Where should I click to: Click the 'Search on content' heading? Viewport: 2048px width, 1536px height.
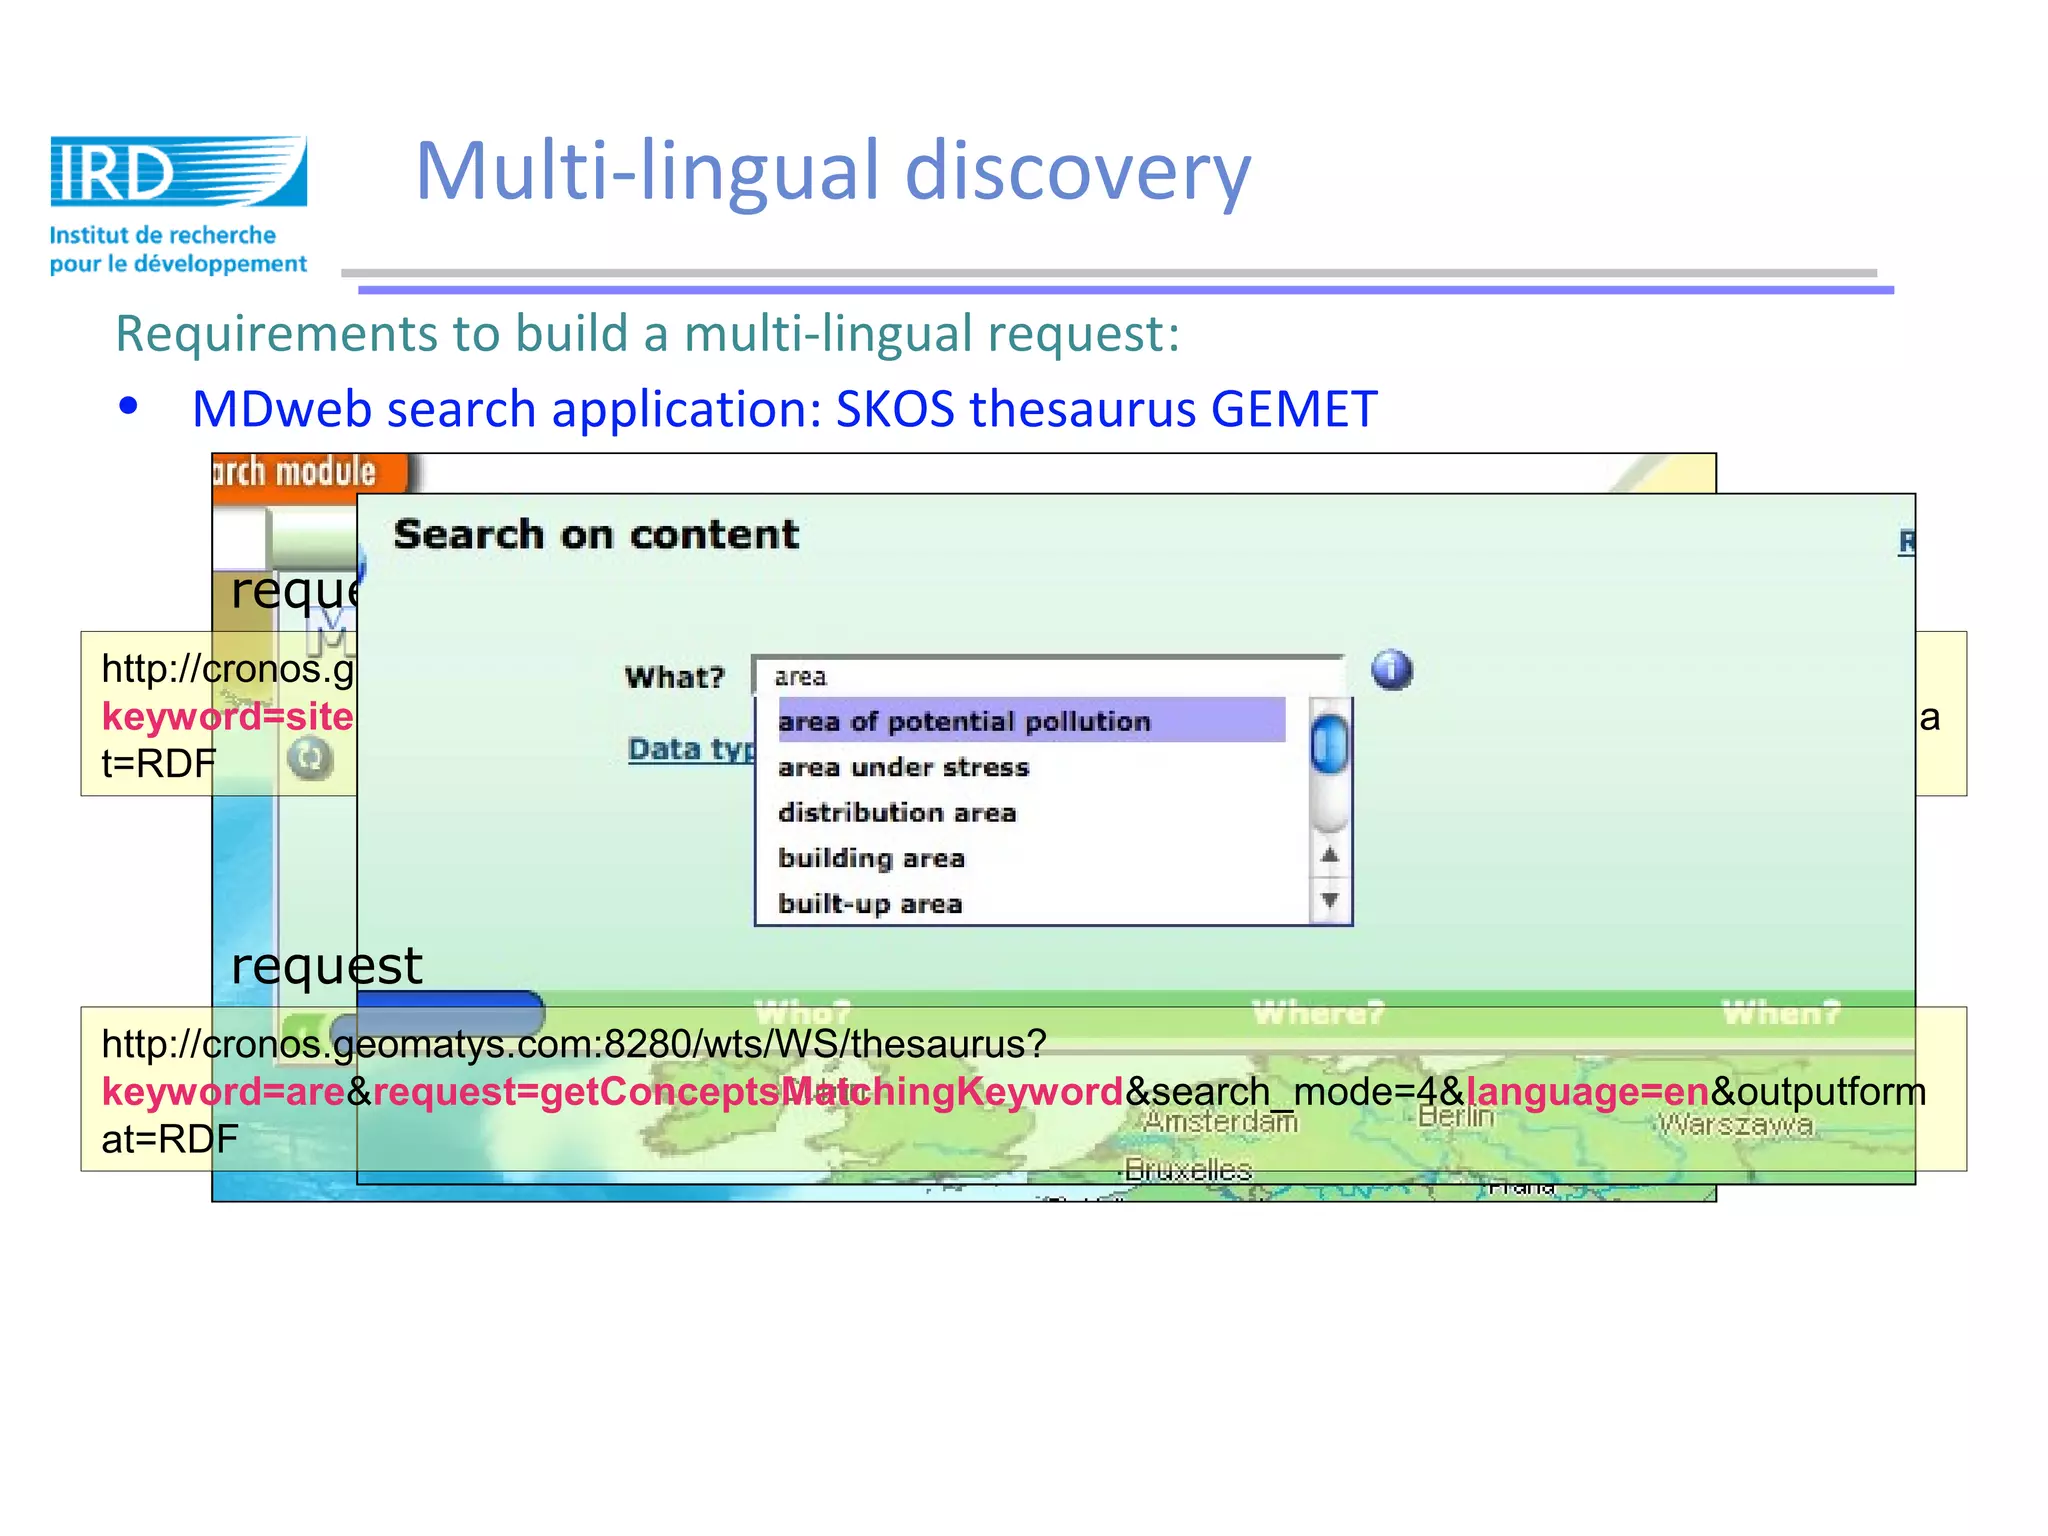[596, 534]
